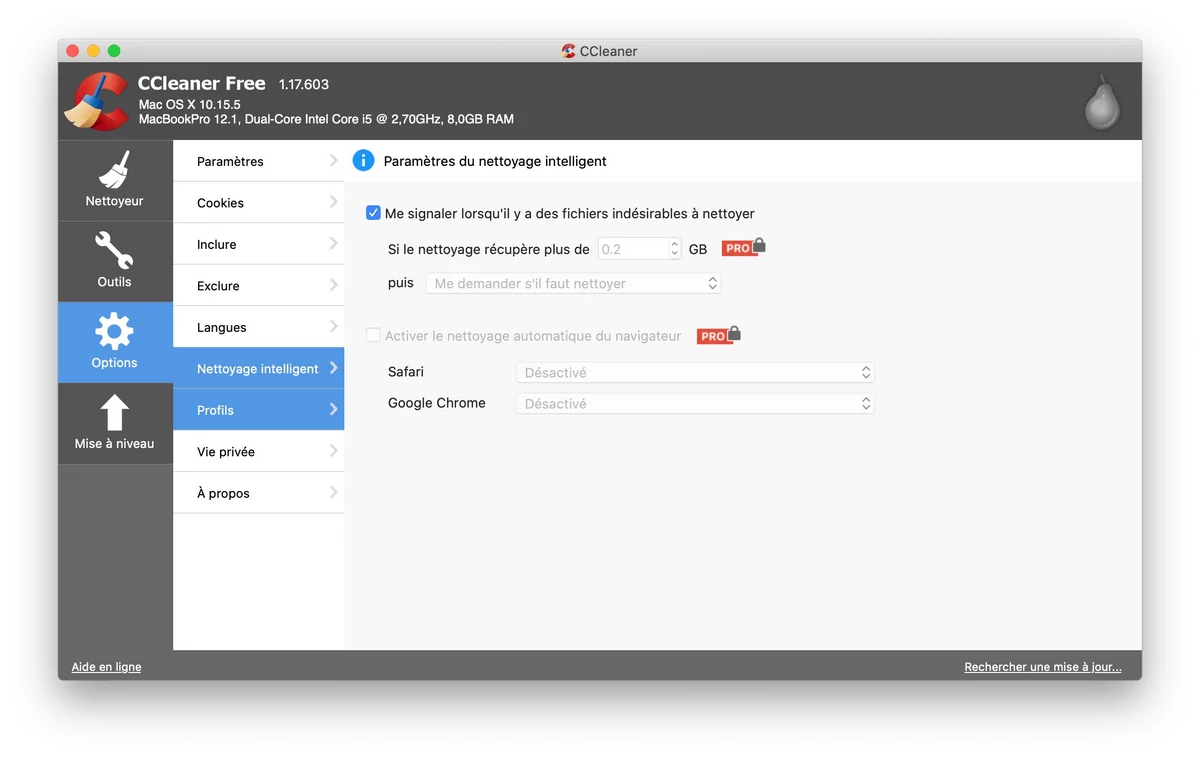Open the Inclure menu item
Screen dimensions: 1200x757
[x=259, y=244]
